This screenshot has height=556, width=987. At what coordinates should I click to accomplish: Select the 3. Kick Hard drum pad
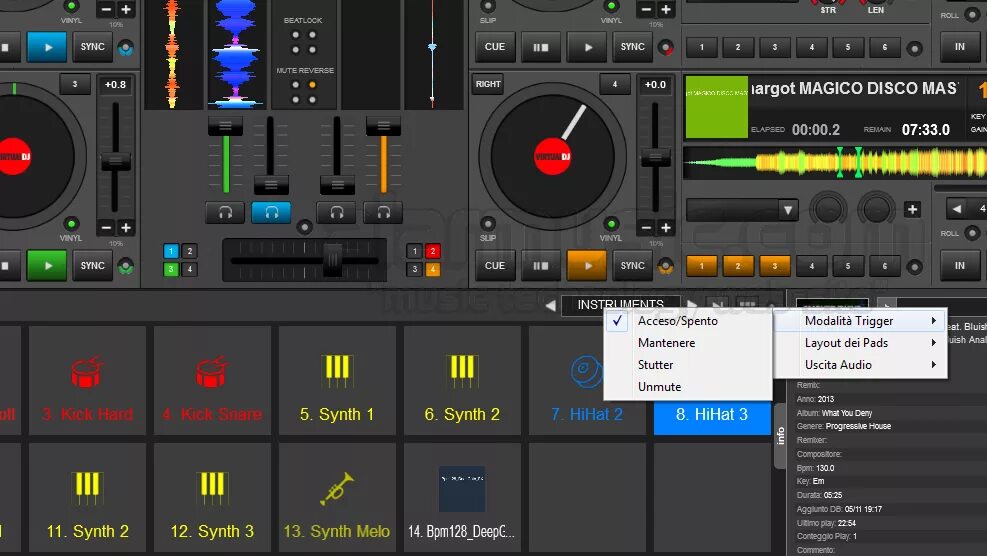(x=87, y=380)
